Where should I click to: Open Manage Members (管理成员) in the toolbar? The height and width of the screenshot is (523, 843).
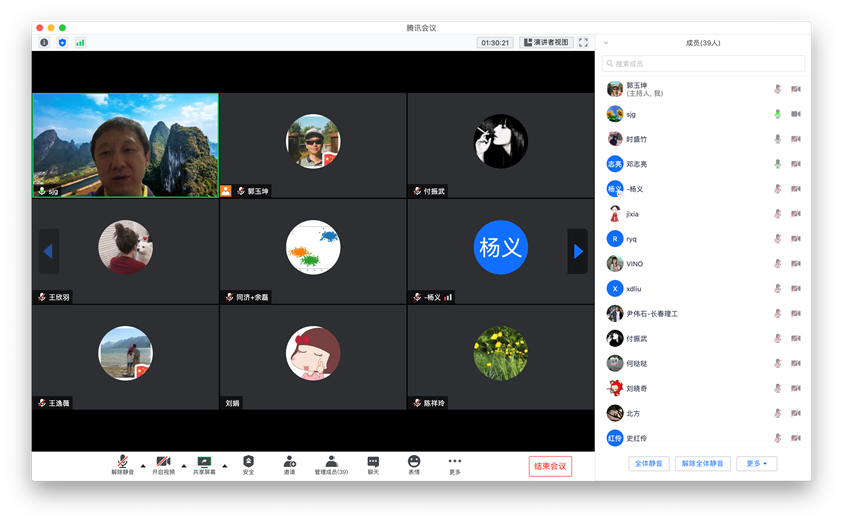point(331,463)
